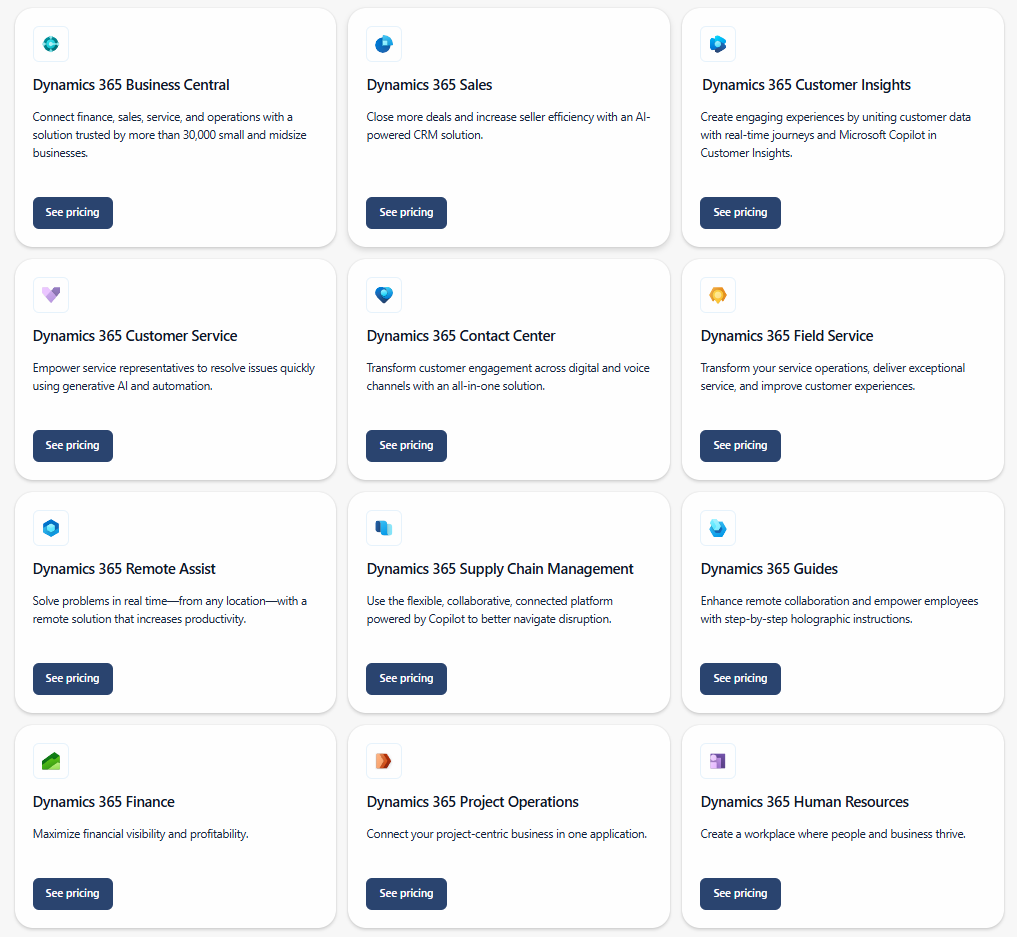Click the Dynamics 365 Human Resources icon

coord(717,761)
